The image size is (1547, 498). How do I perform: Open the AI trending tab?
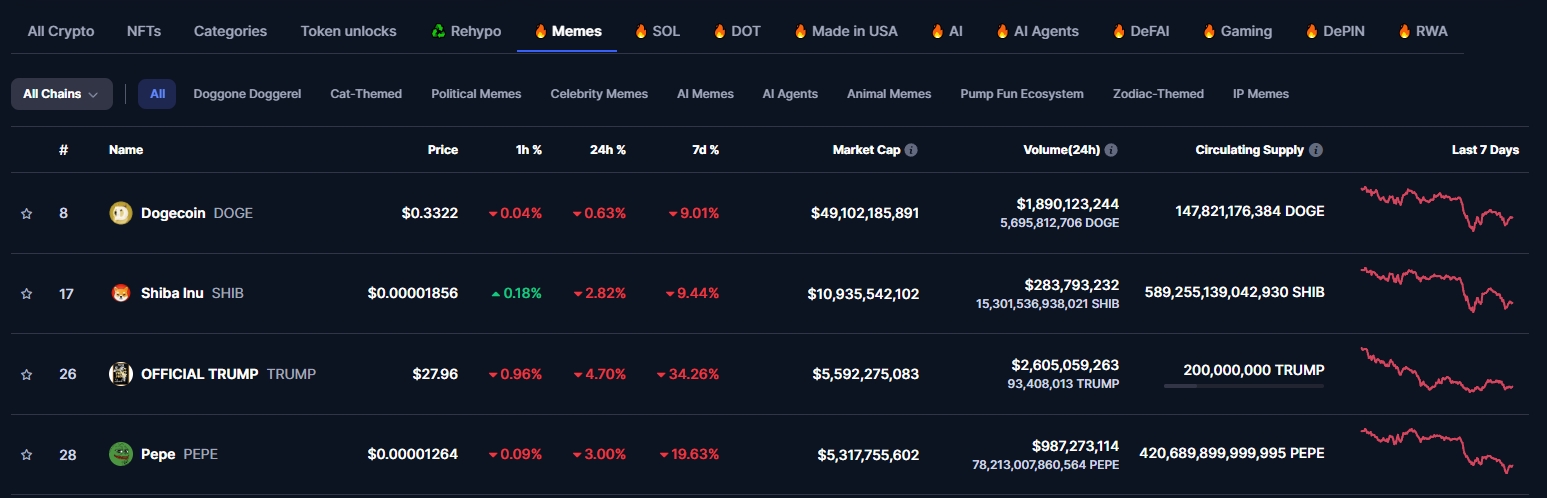(947, 31)
